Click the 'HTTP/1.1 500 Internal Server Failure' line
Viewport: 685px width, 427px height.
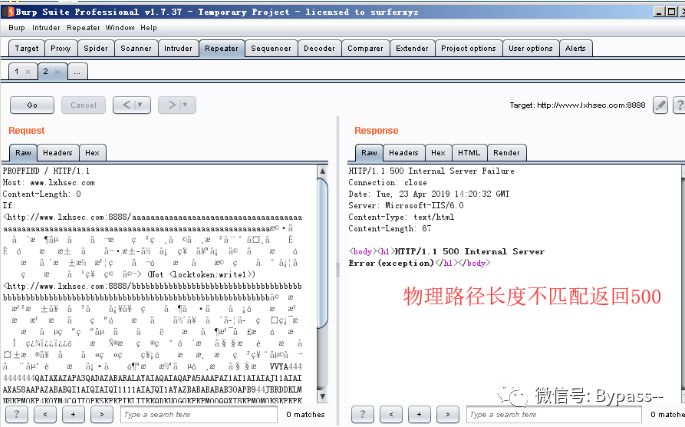click(431, 171)
